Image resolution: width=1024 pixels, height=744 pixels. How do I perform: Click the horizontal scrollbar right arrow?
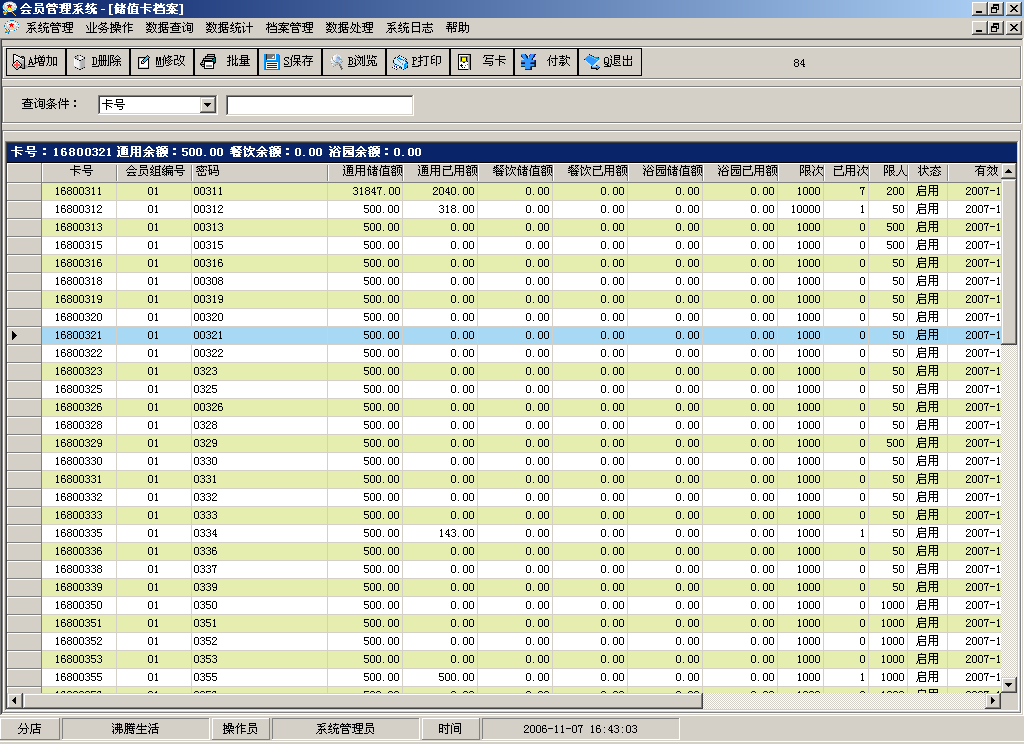[993, 701]
